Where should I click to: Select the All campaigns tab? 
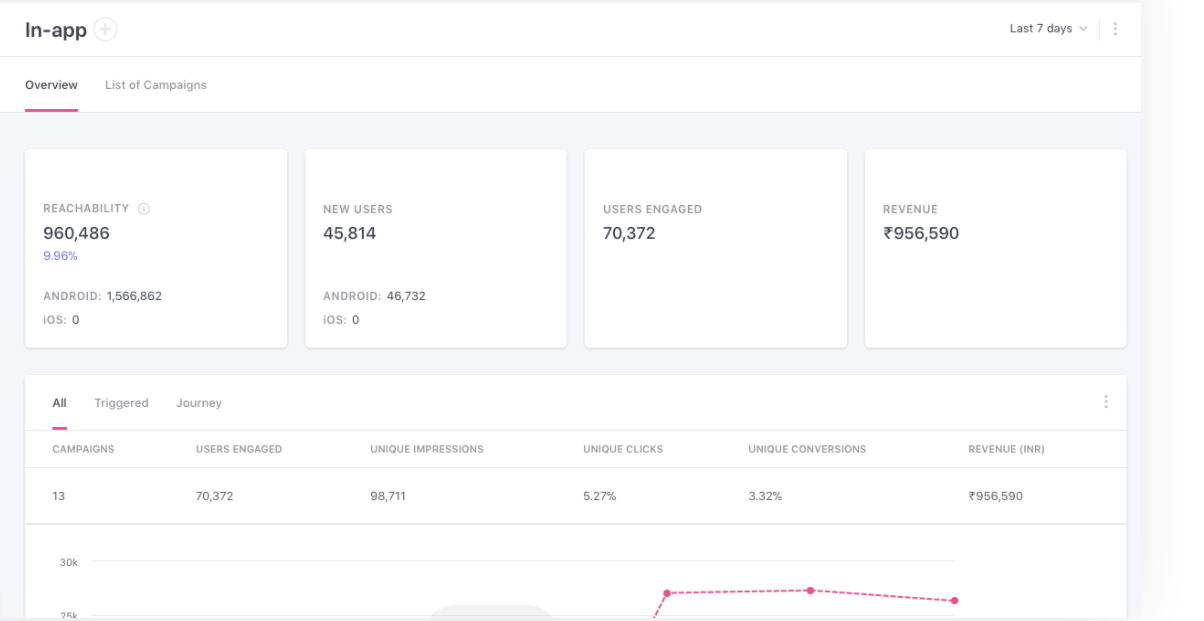59,403
